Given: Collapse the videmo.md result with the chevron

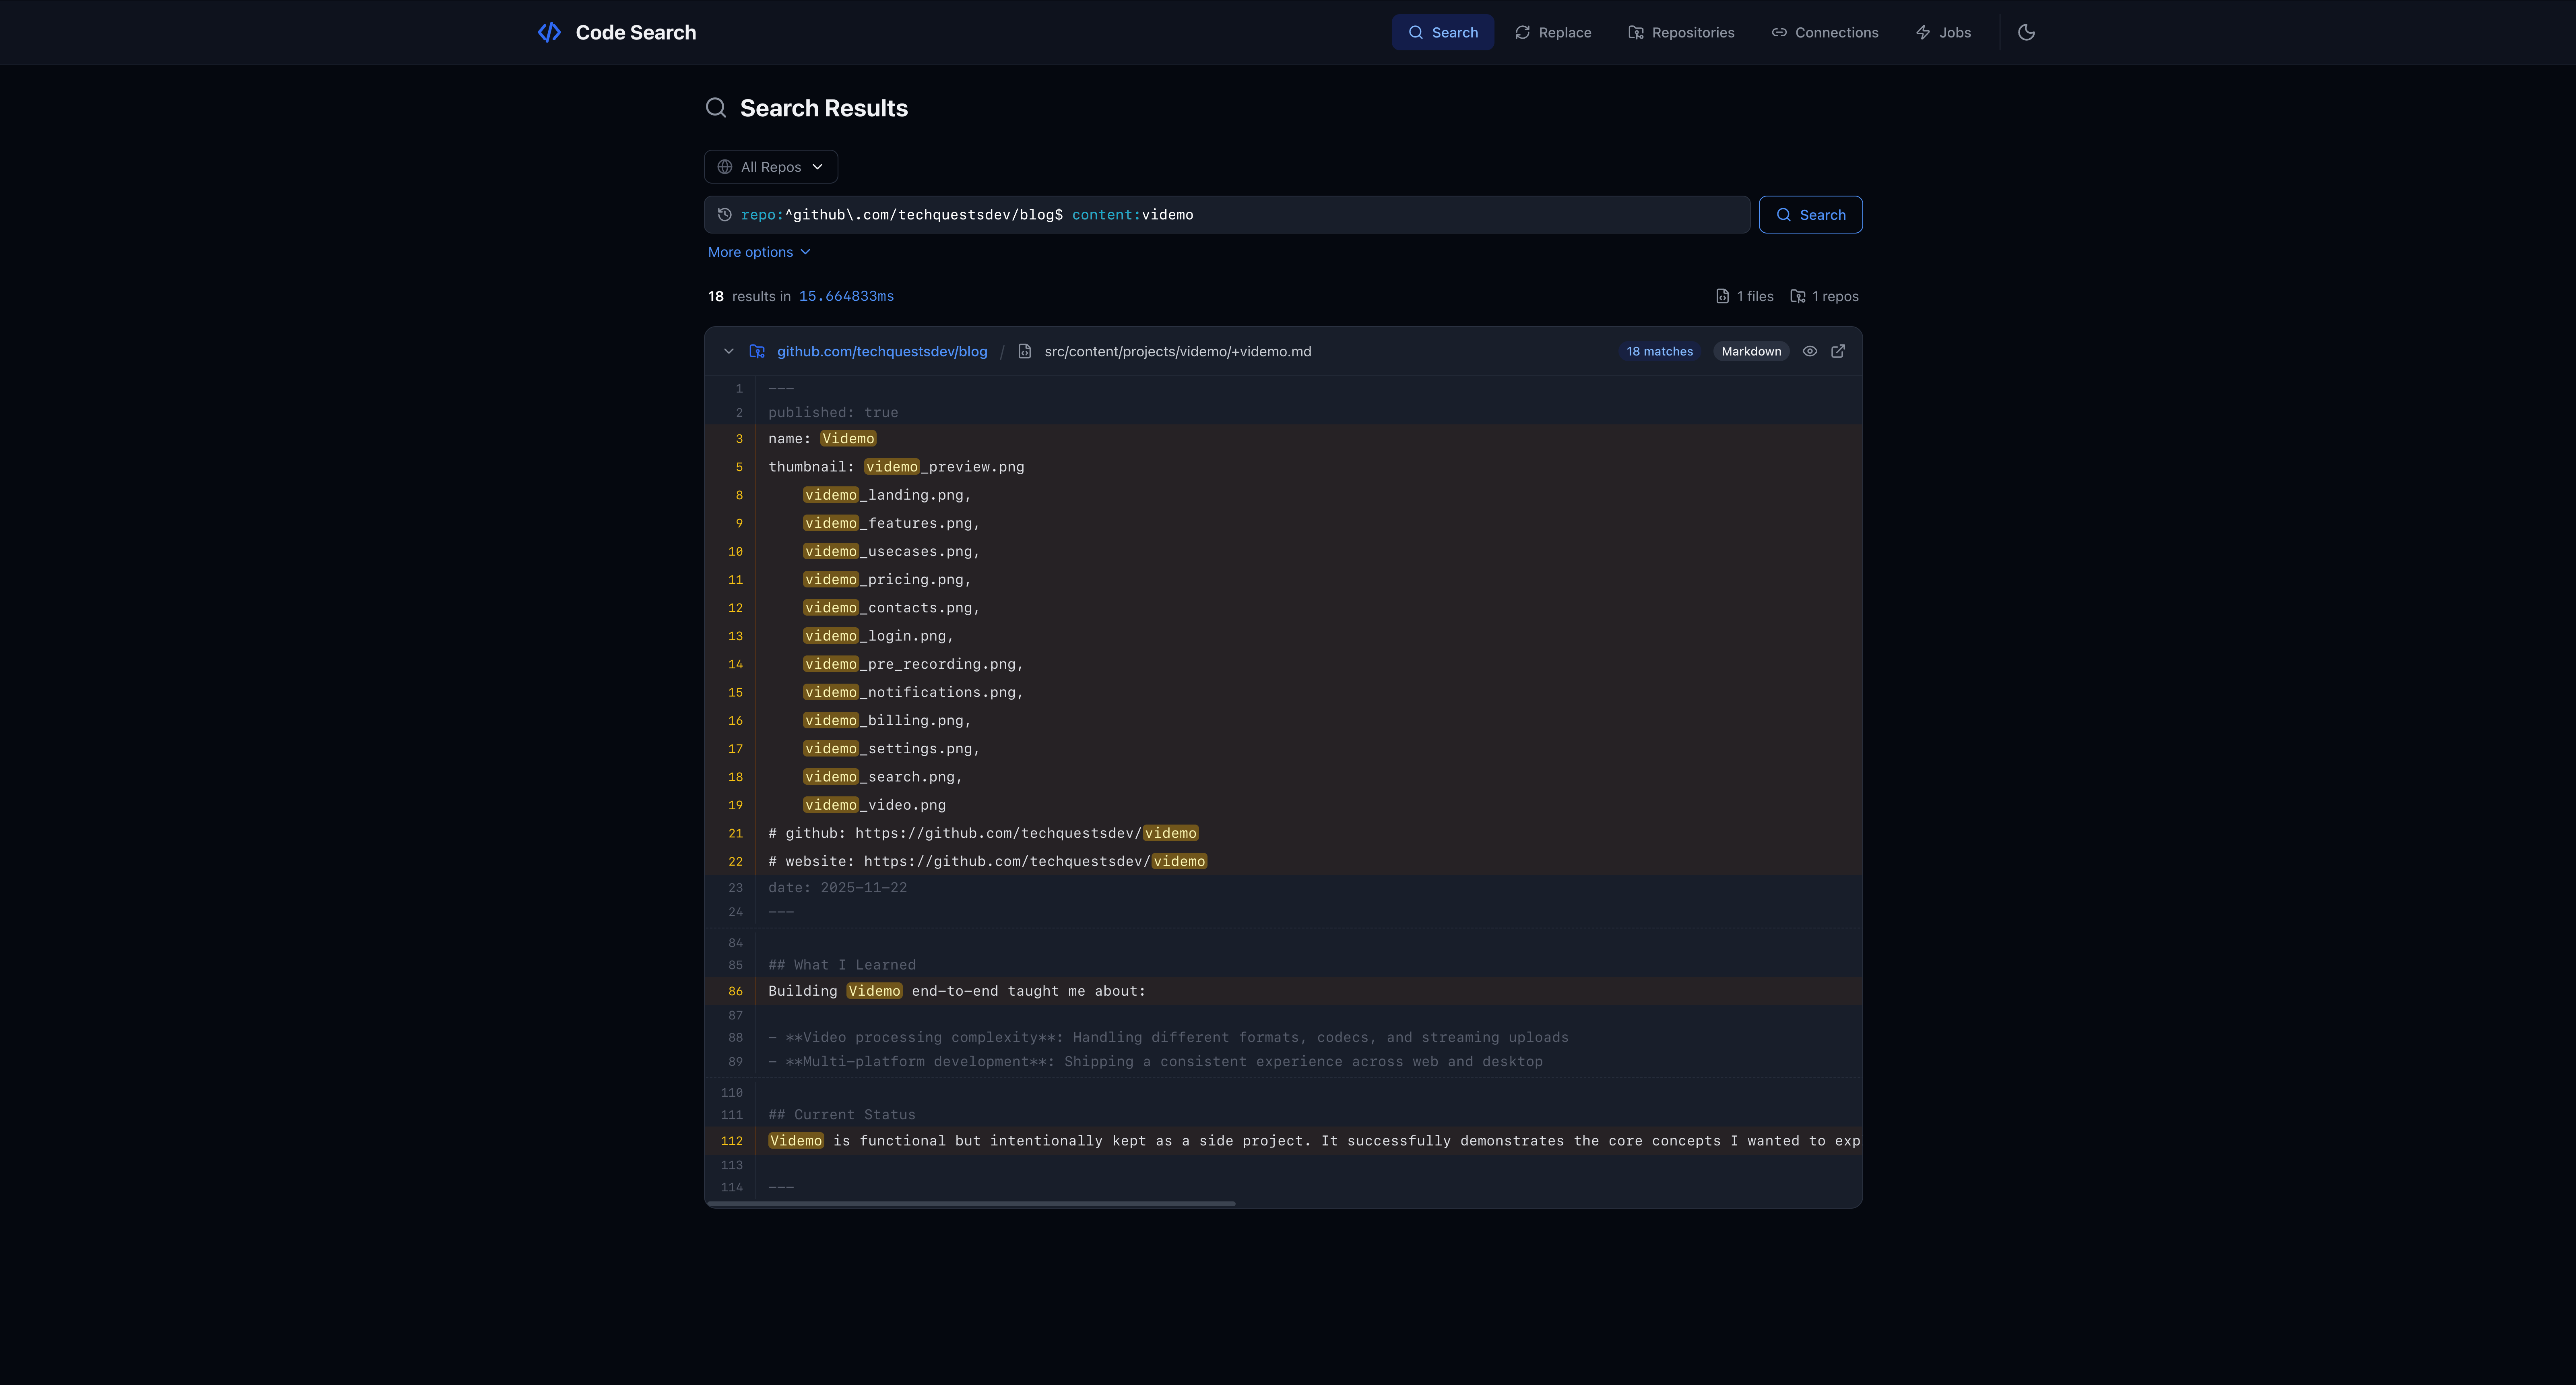Looking at the screenshot, I should [728, 351].
